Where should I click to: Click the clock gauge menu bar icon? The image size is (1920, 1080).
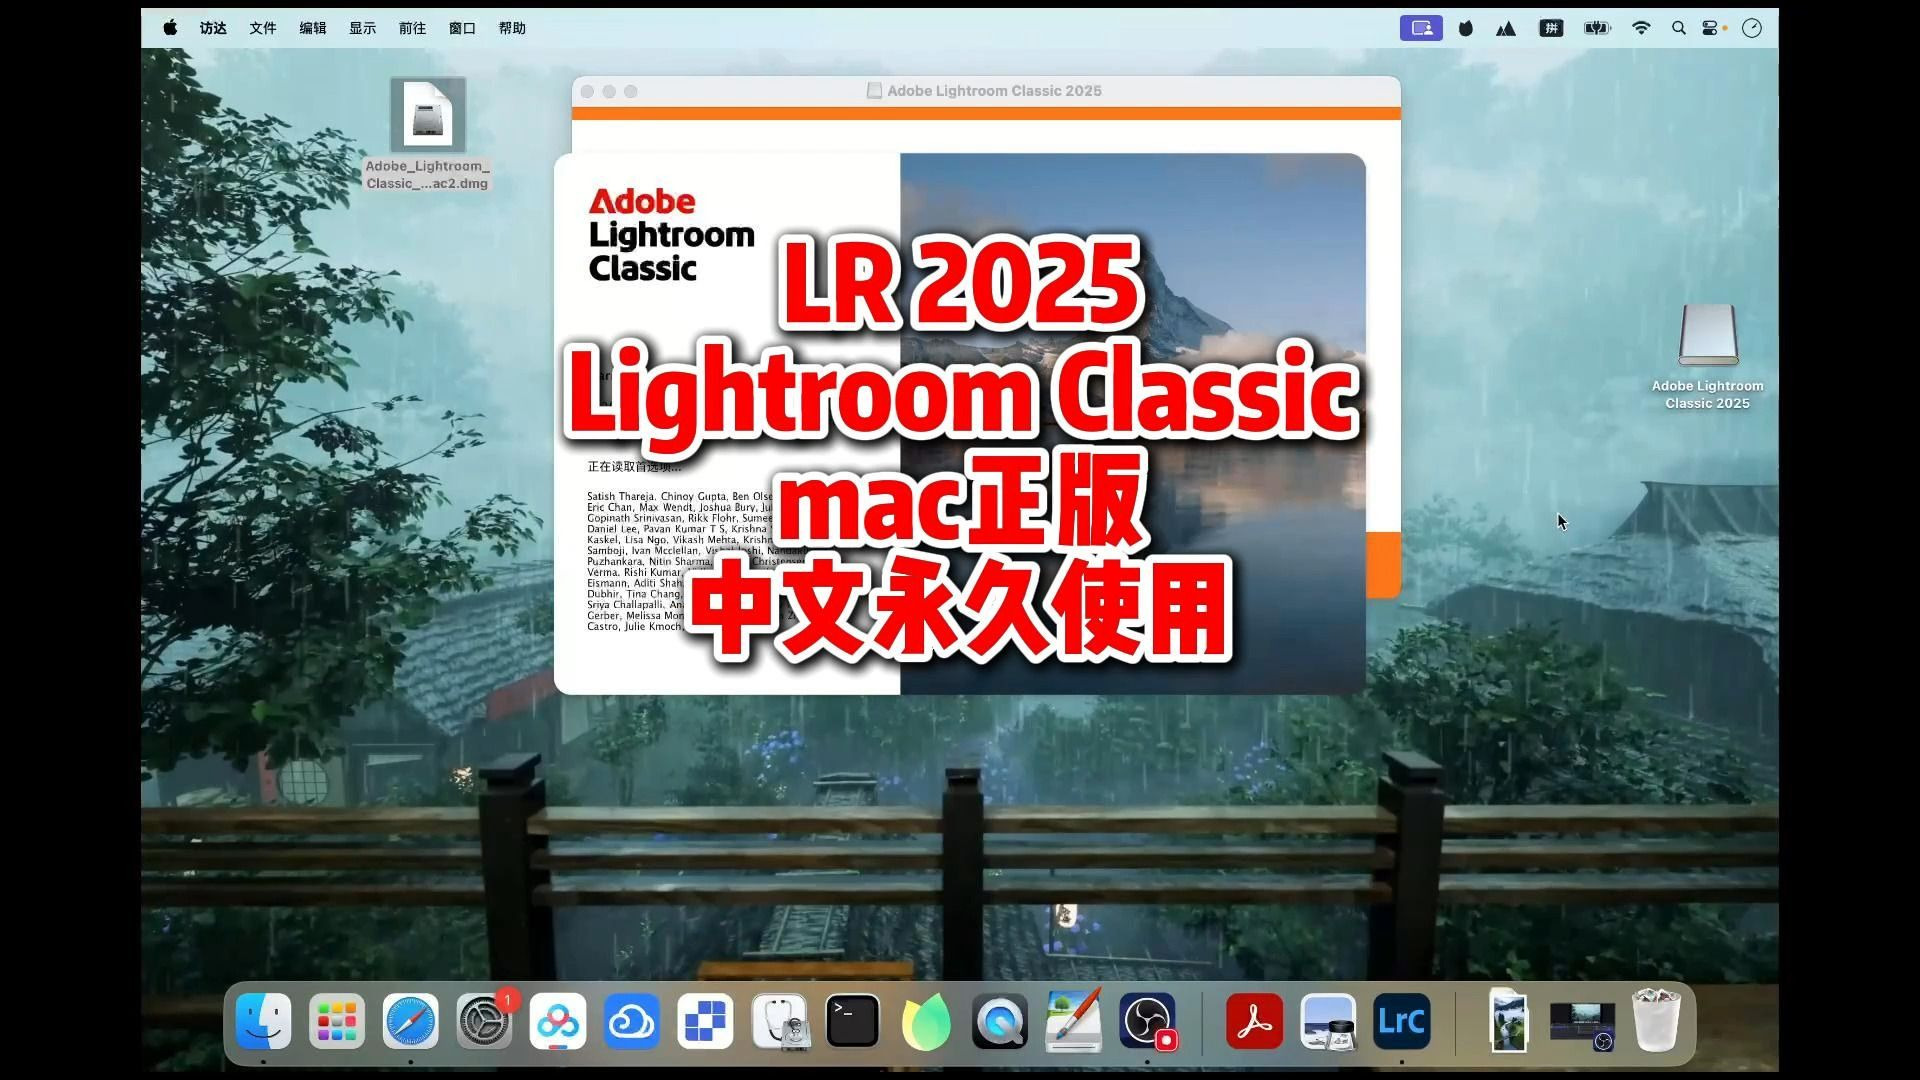(x=1752, y=28)
